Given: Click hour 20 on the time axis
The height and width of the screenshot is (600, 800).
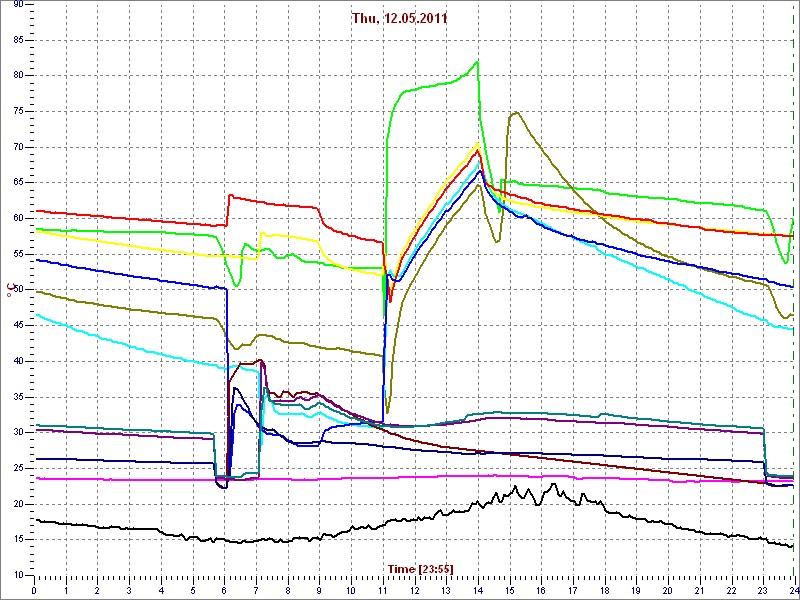Looking at the screenshot, I should coord(667,590).
